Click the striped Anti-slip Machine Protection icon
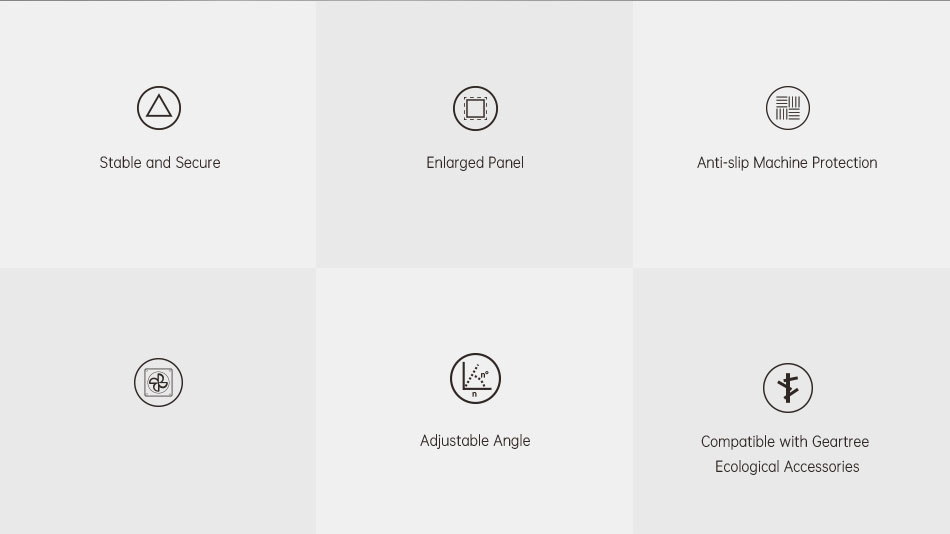 788,108
